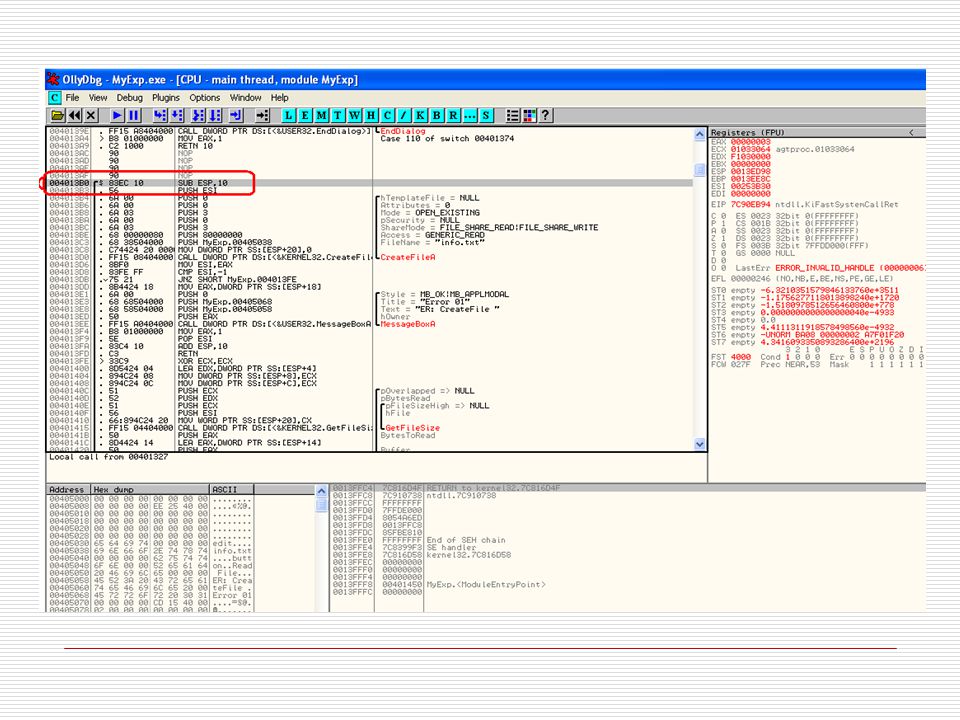960x720 pixels.
Task: Open a file with the folder toolbar icon
Action: coord(58,115)
